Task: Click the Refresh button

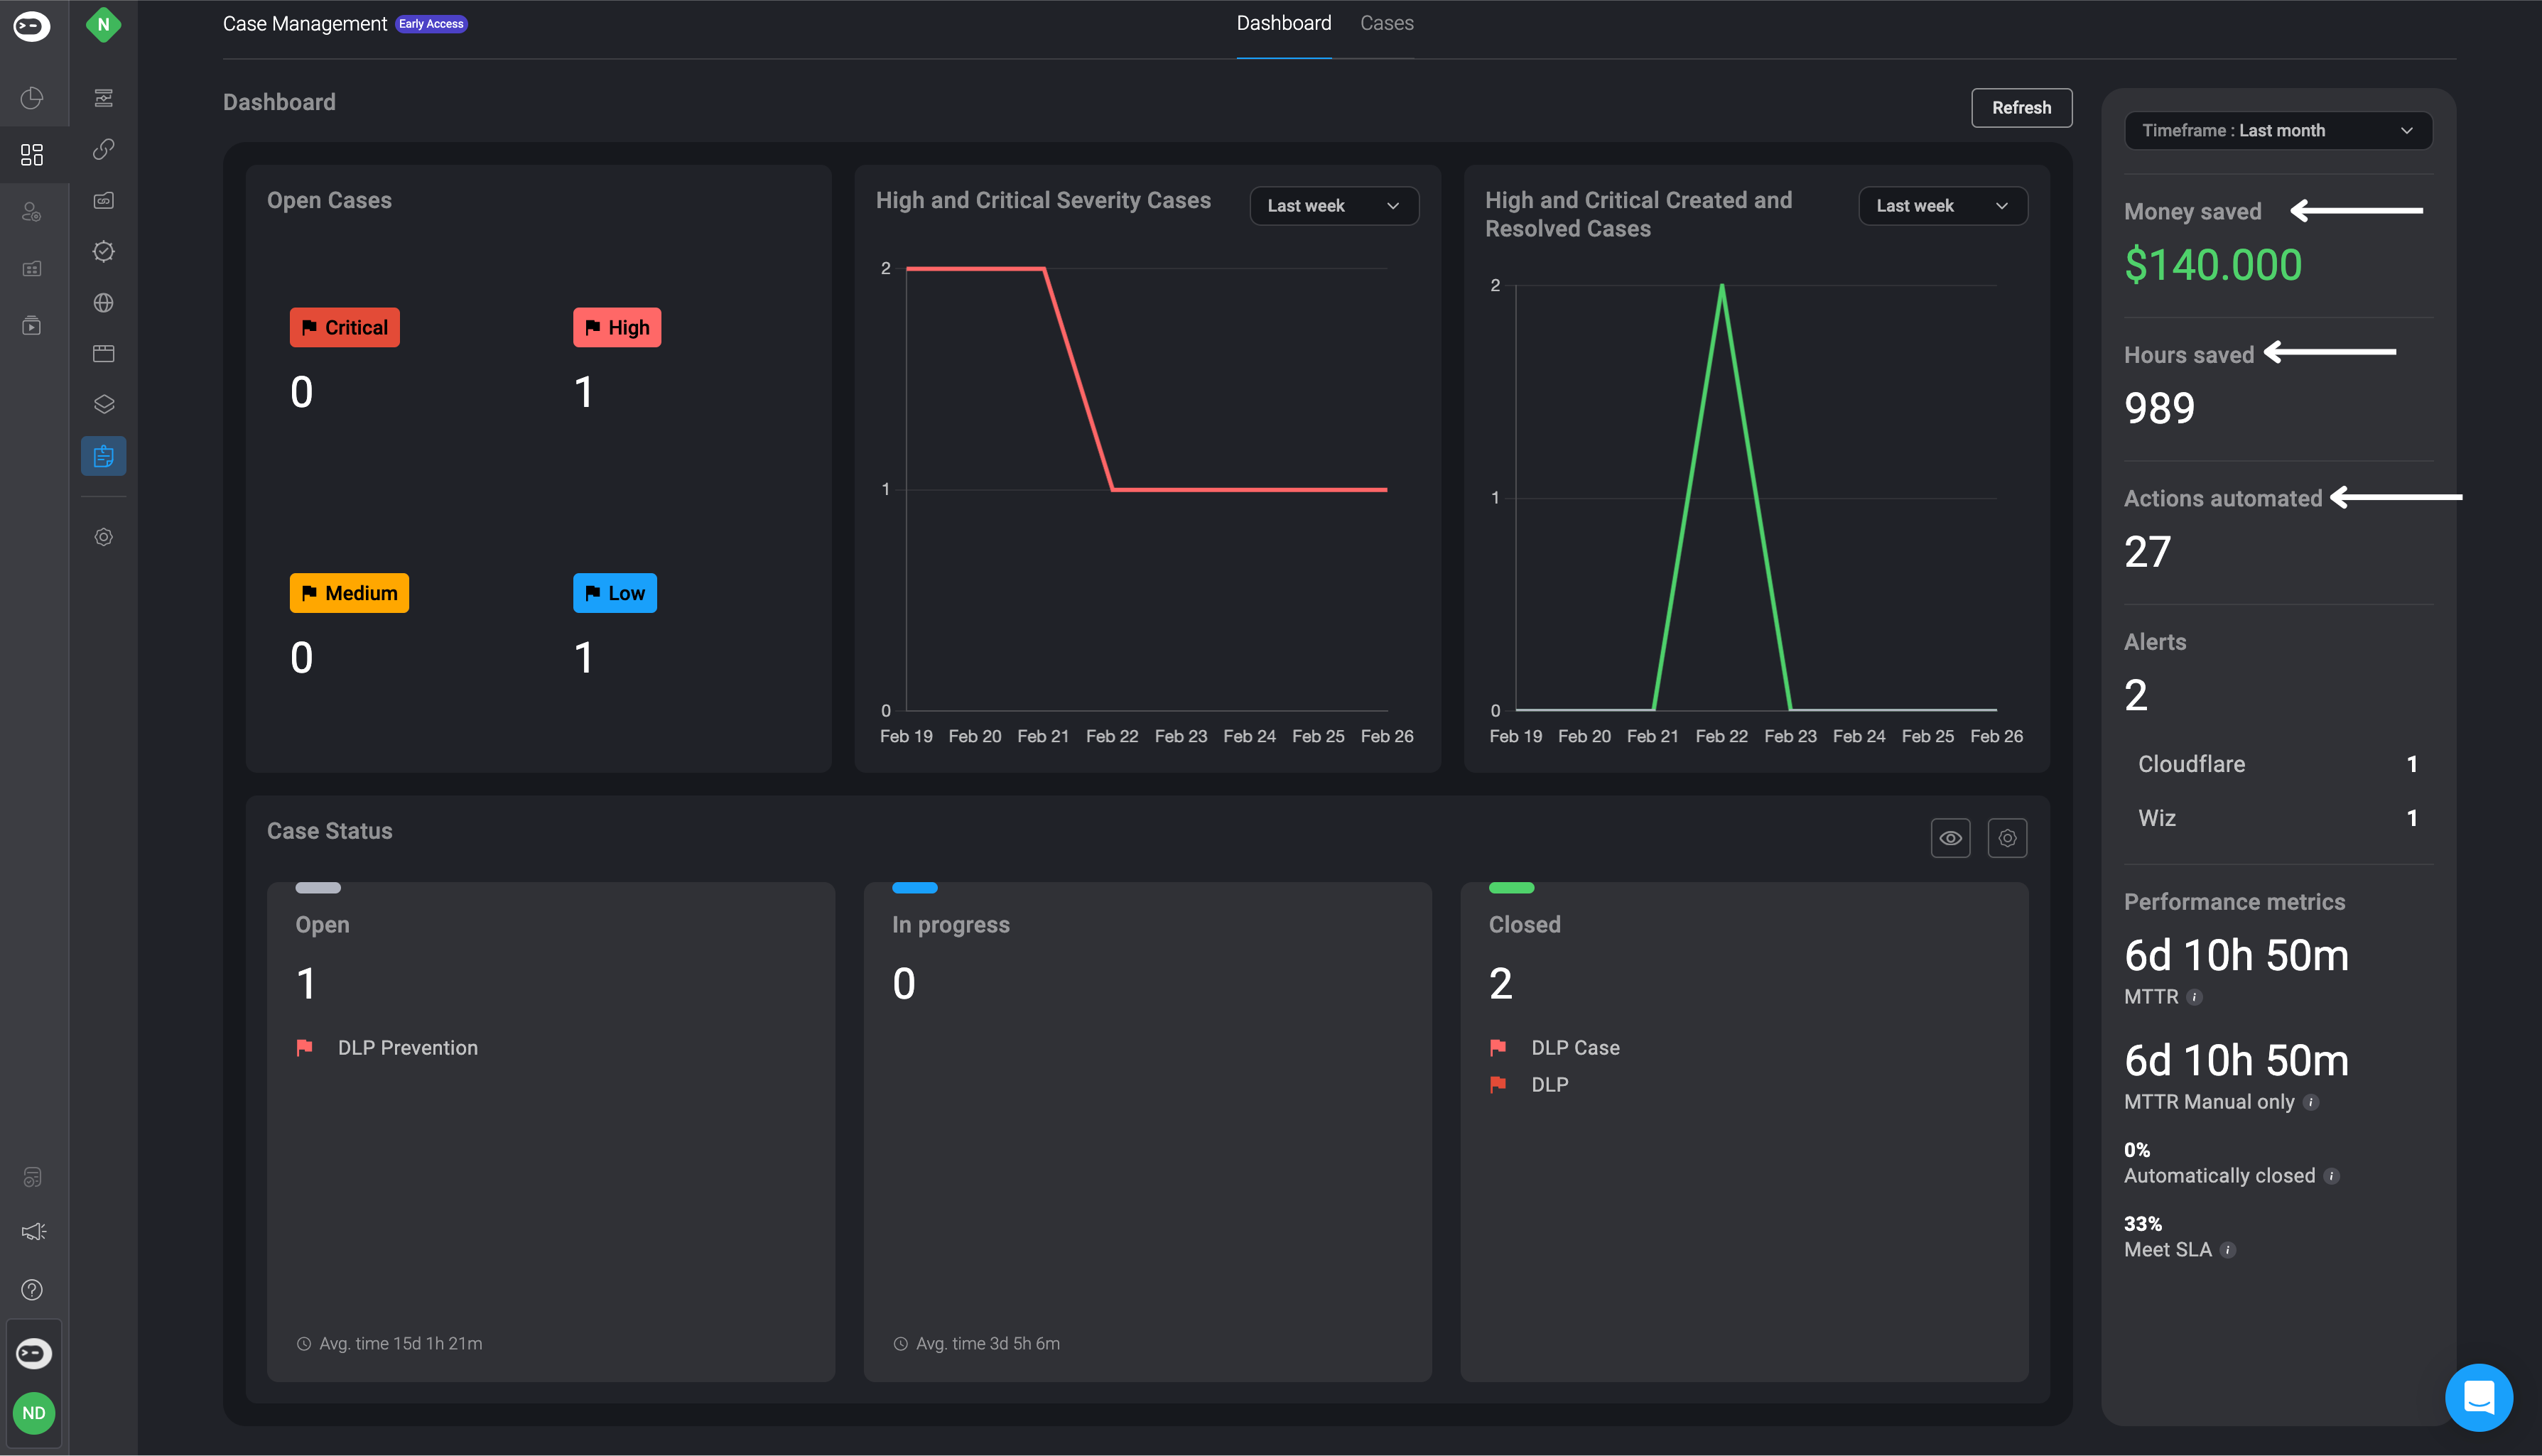Action: (2021, 108)
